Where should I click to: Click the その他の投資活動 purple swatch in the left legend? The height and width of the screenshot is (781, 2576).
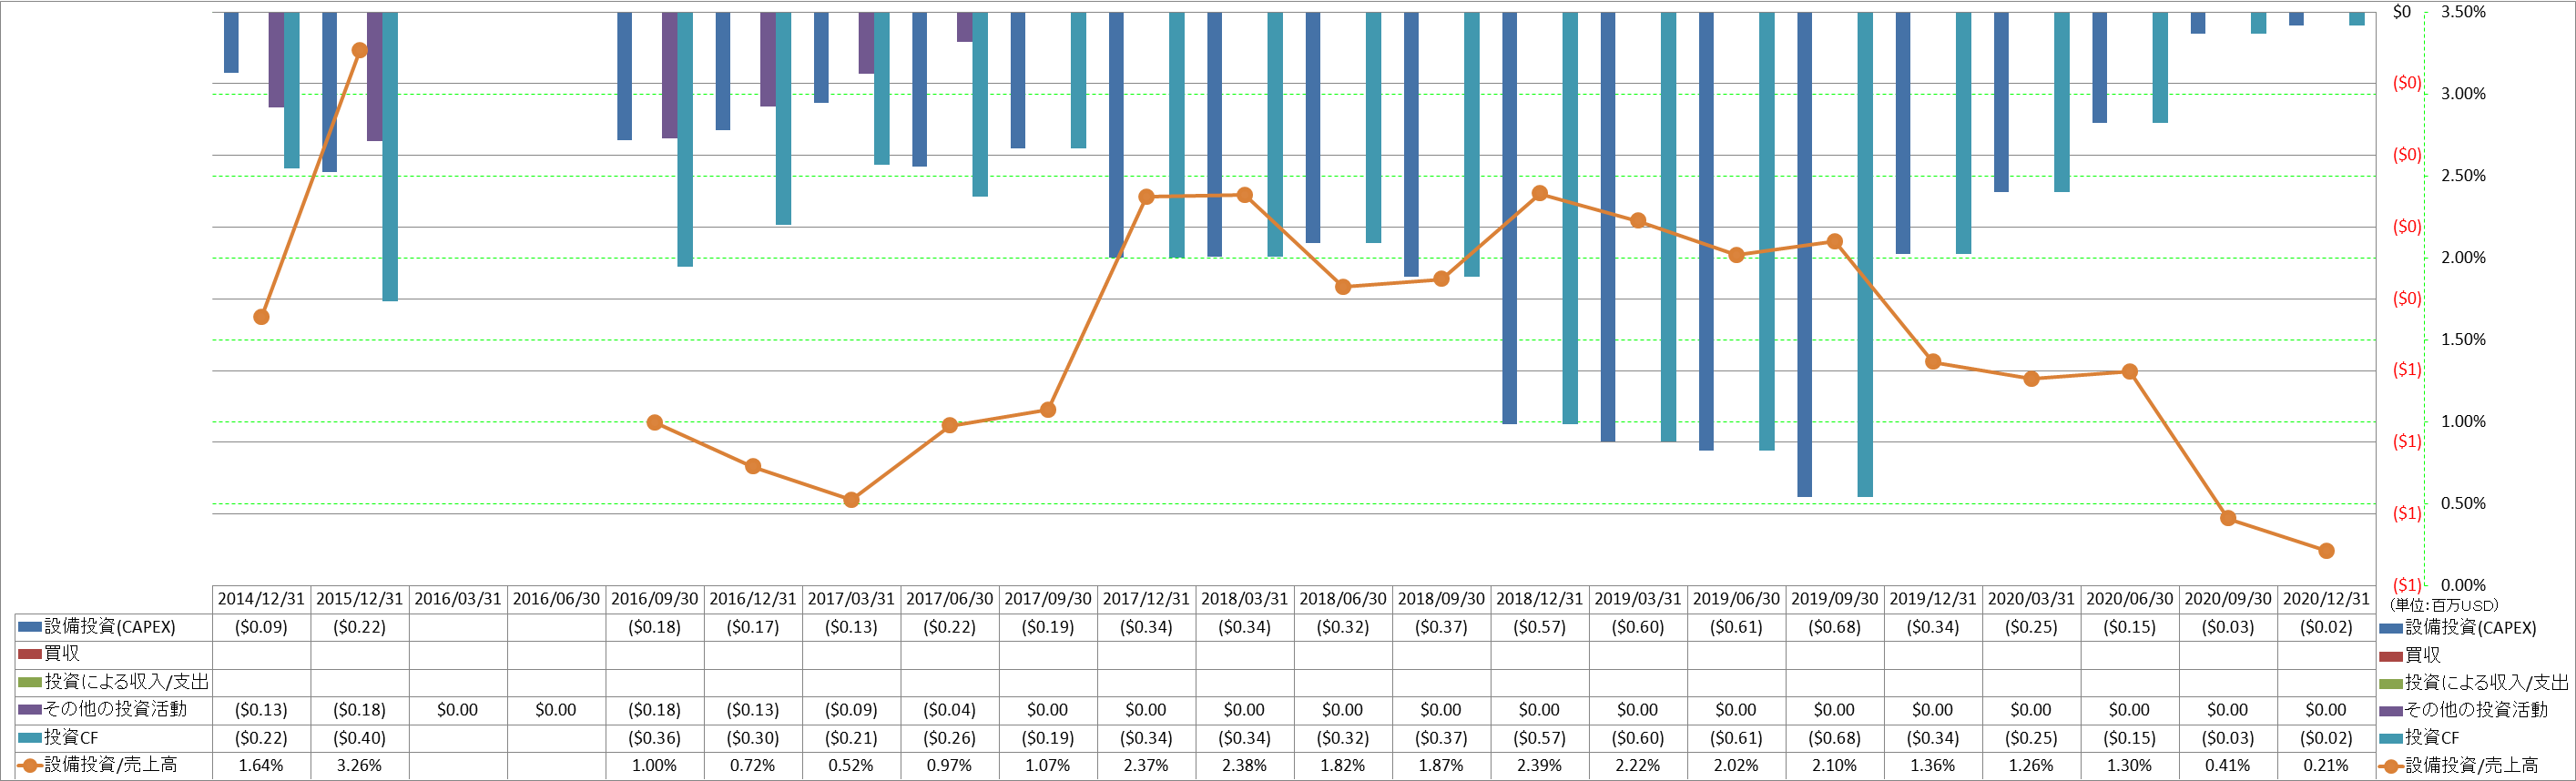click(x=30, y=709)
